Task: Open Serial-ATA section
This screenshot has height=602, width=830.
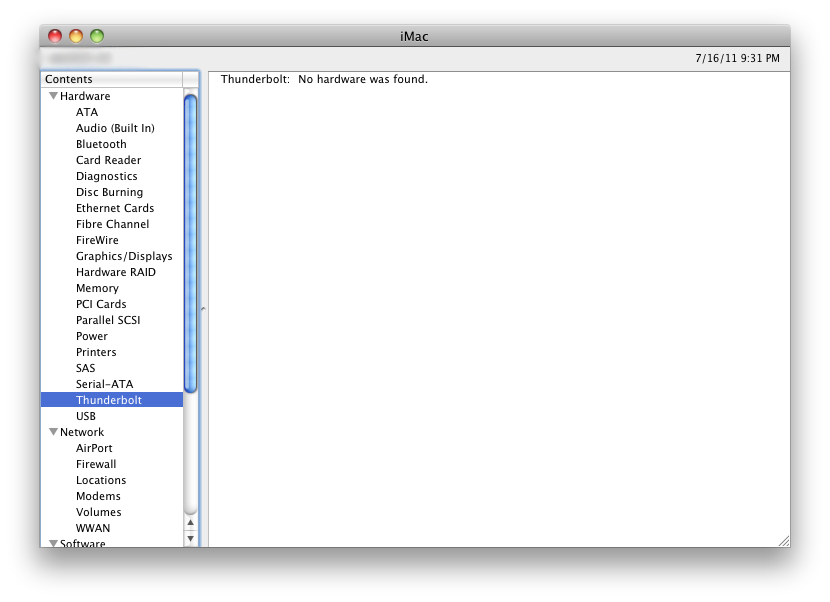Action: 104,384
